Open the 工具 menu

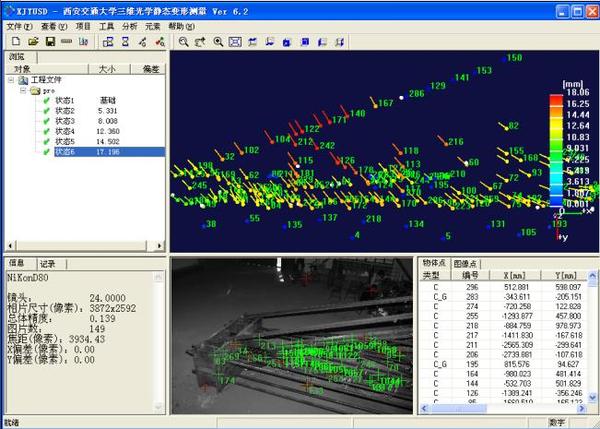[x=106, y=26]
